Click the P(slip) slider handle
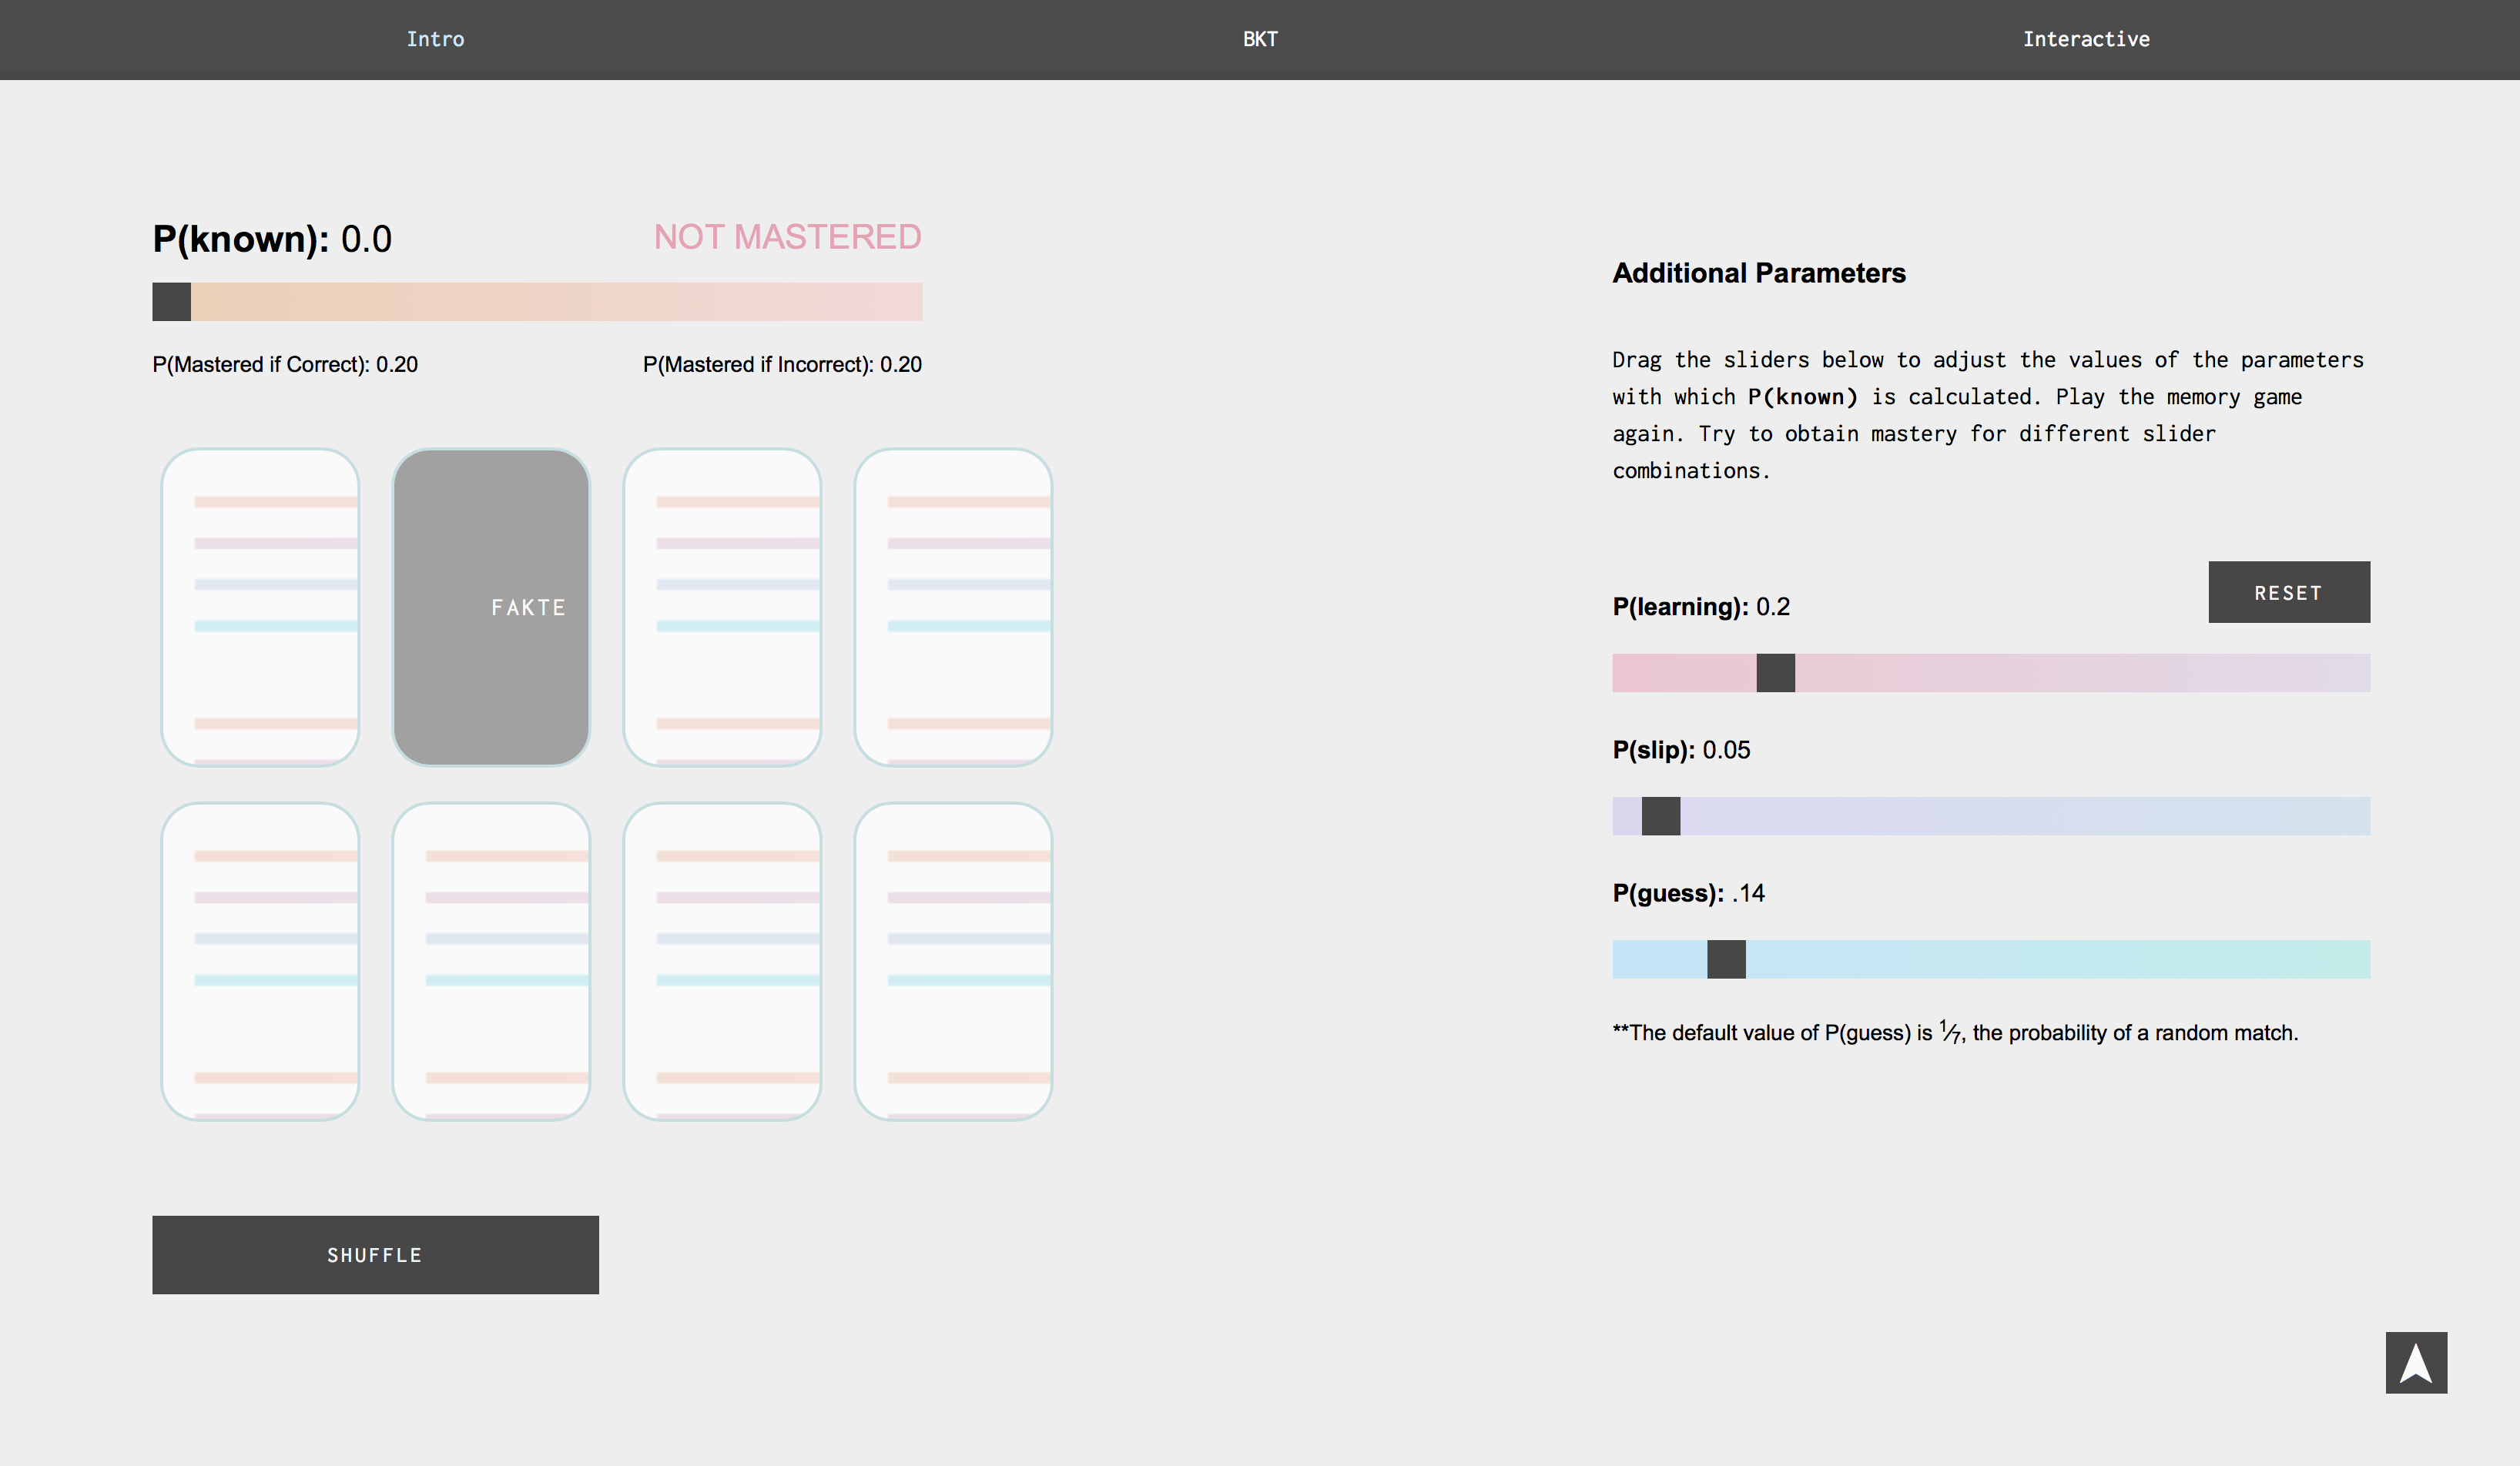This screenshot has width=2520, height=1466. coord(1660,816)
